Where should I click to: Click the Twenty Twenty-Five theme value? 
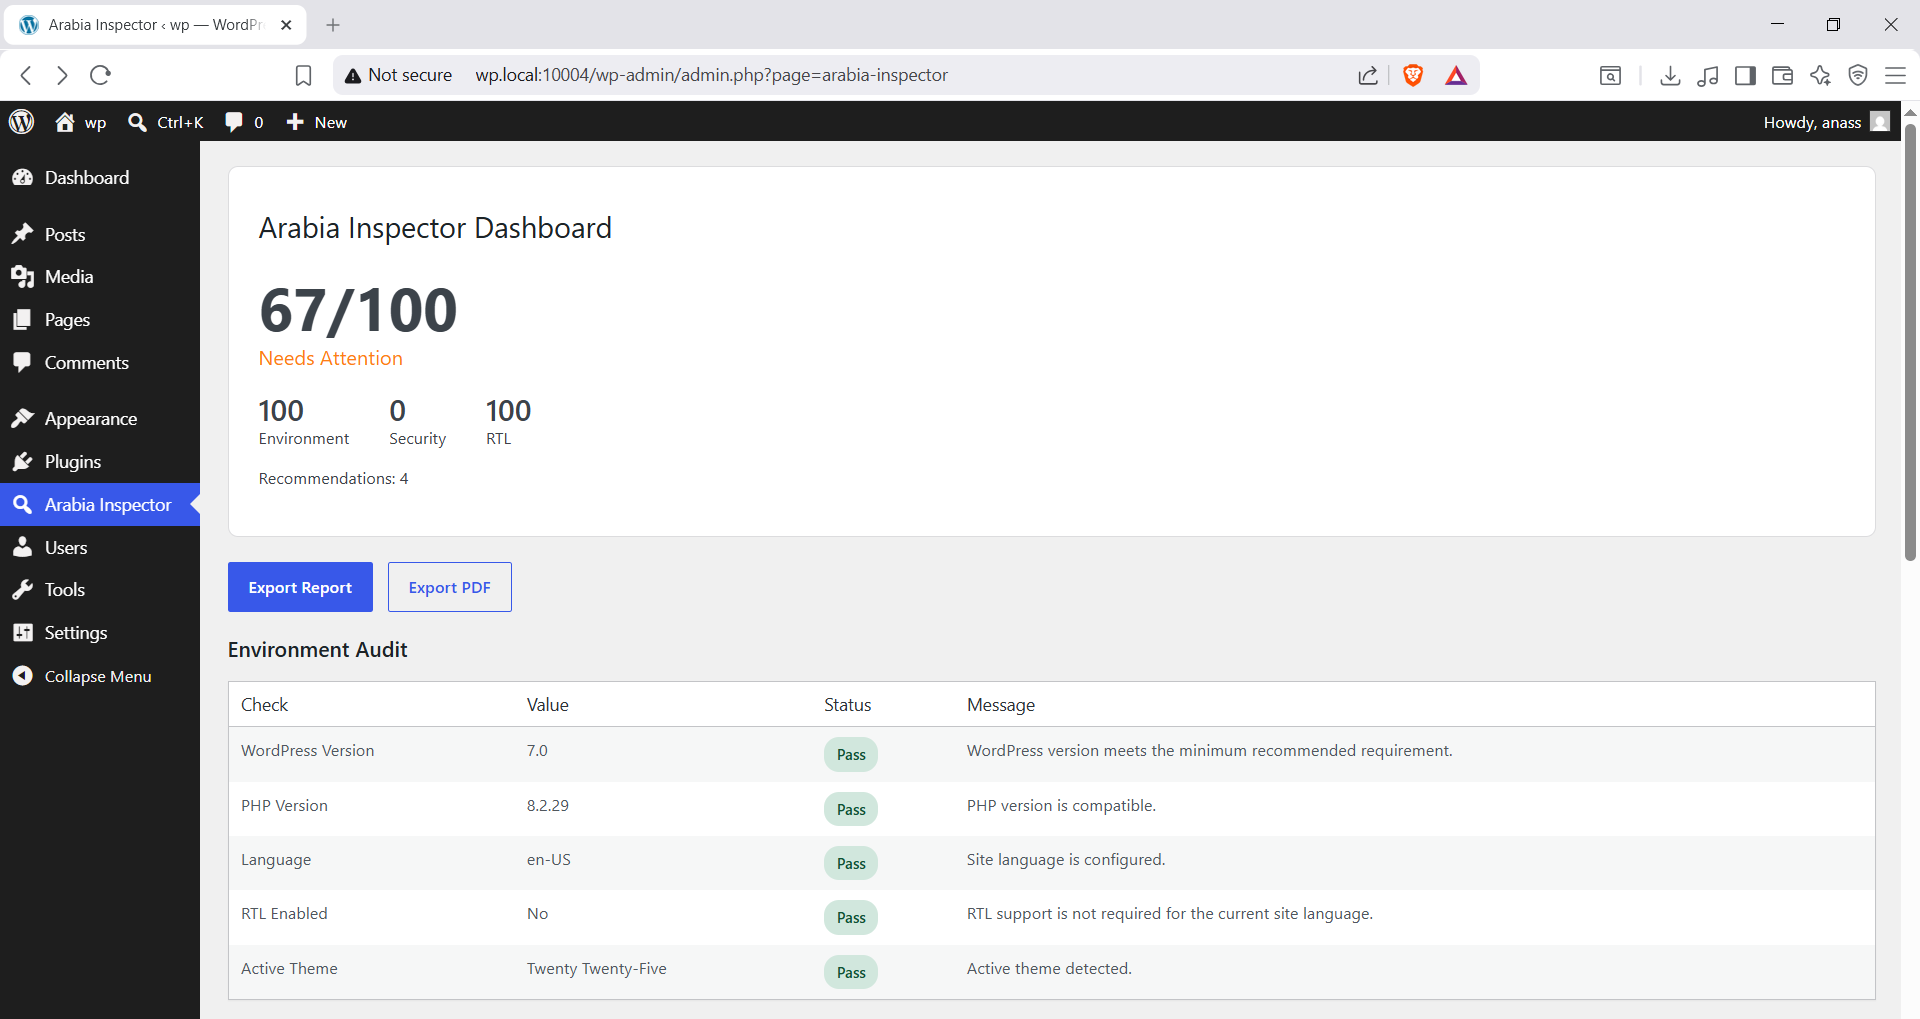click(x=596, y=968)
